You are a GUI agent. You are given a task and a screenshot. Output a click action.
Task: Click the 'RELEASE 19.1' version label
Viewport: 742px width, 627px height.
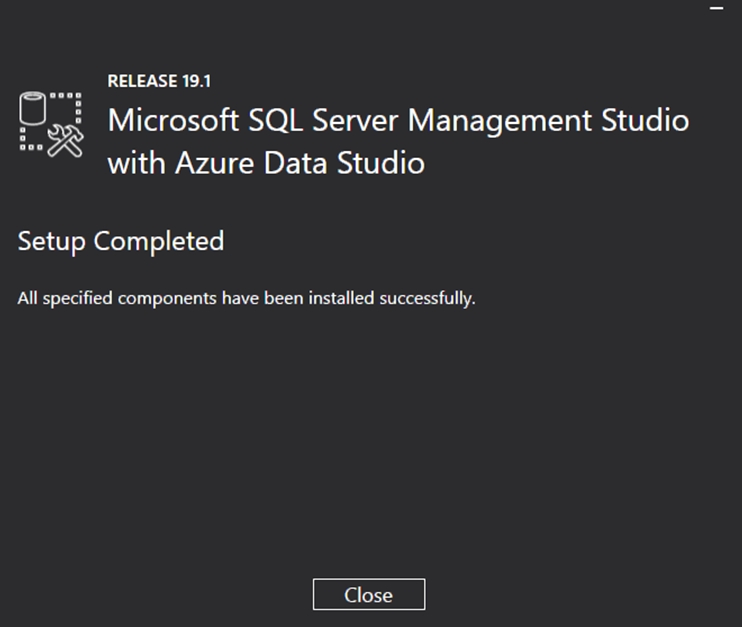point(159,81)
